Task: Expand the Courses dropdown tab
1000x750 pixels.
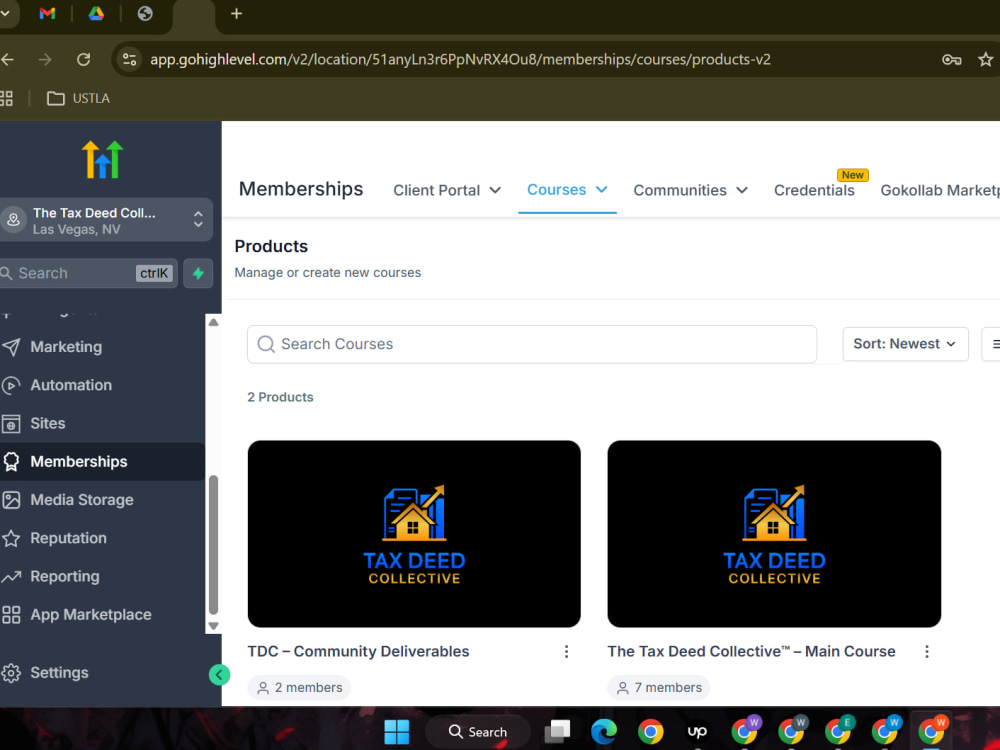Action: (x=567, y=190)
